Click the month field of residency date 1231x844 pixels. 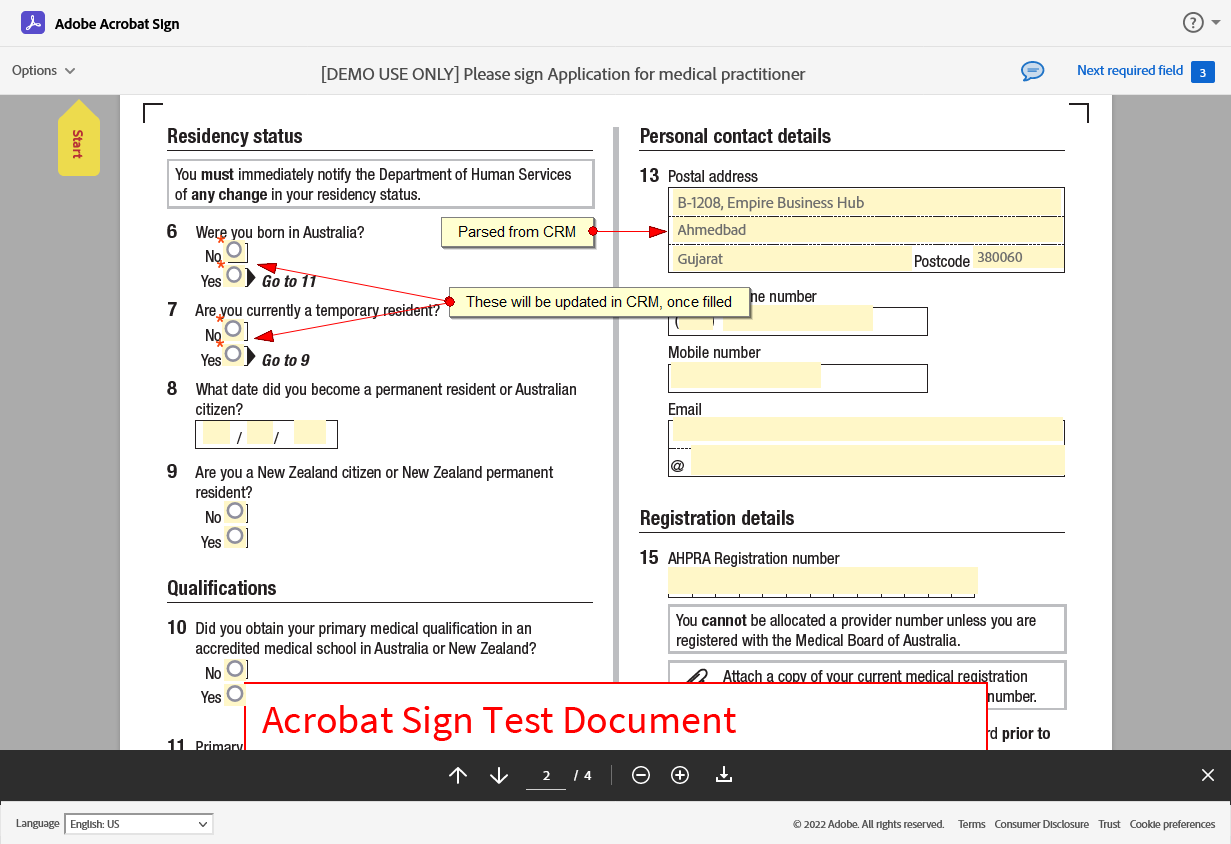coord(260,433)
